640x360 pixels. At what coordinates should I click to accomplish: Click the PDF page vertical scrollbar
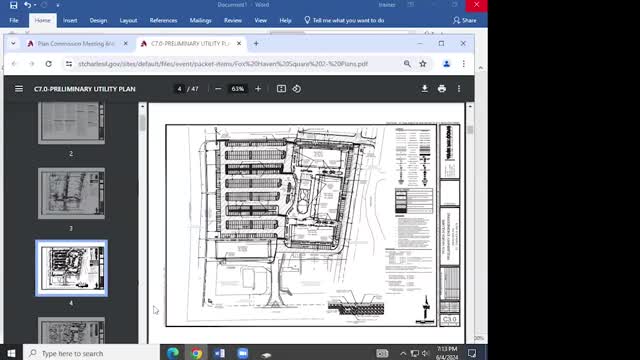(470, 129)
